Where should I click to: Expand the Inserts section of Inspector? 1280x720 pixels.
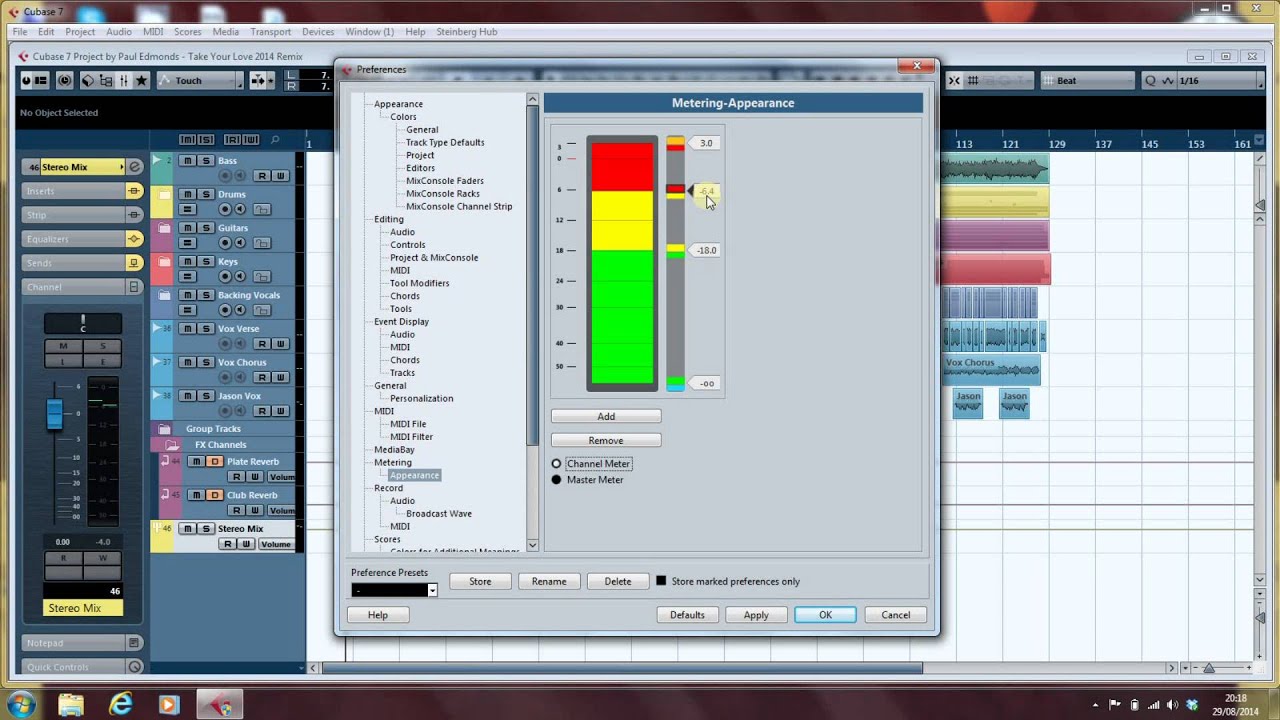coord(74,191)
